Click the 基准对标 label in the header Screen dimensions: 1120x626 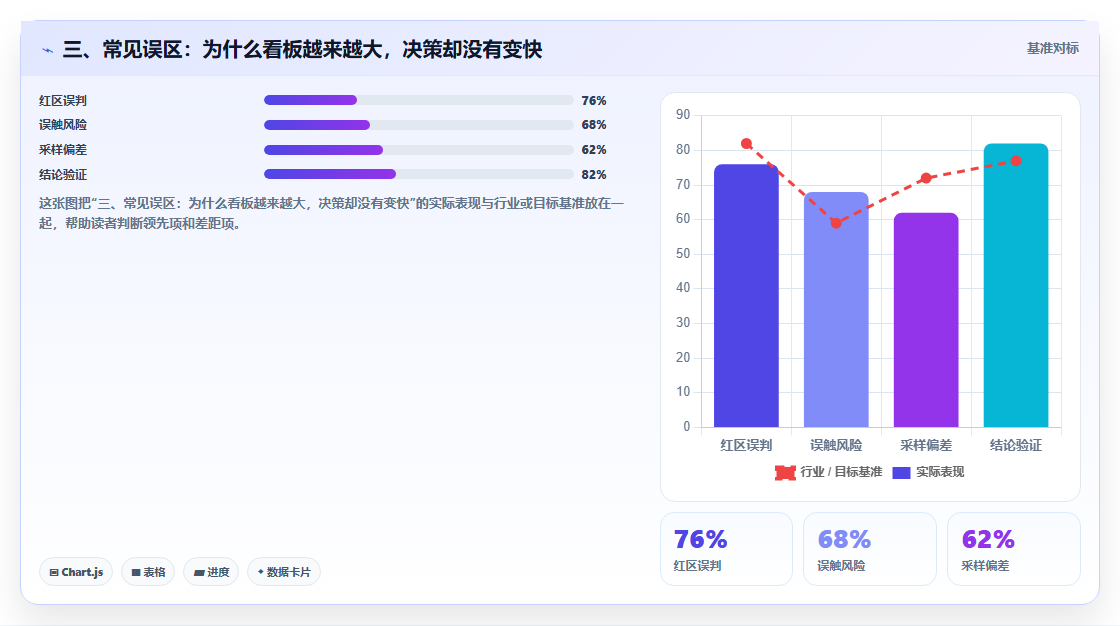coord(1052,49)
